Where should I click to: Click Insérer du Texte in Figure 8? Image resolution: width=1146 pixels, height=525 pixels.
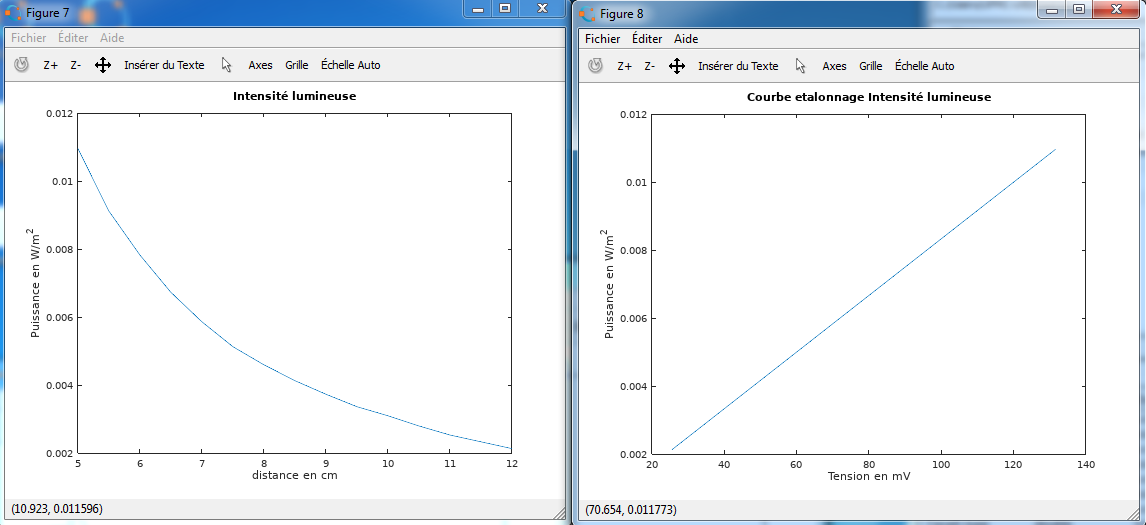pos(738,66)
